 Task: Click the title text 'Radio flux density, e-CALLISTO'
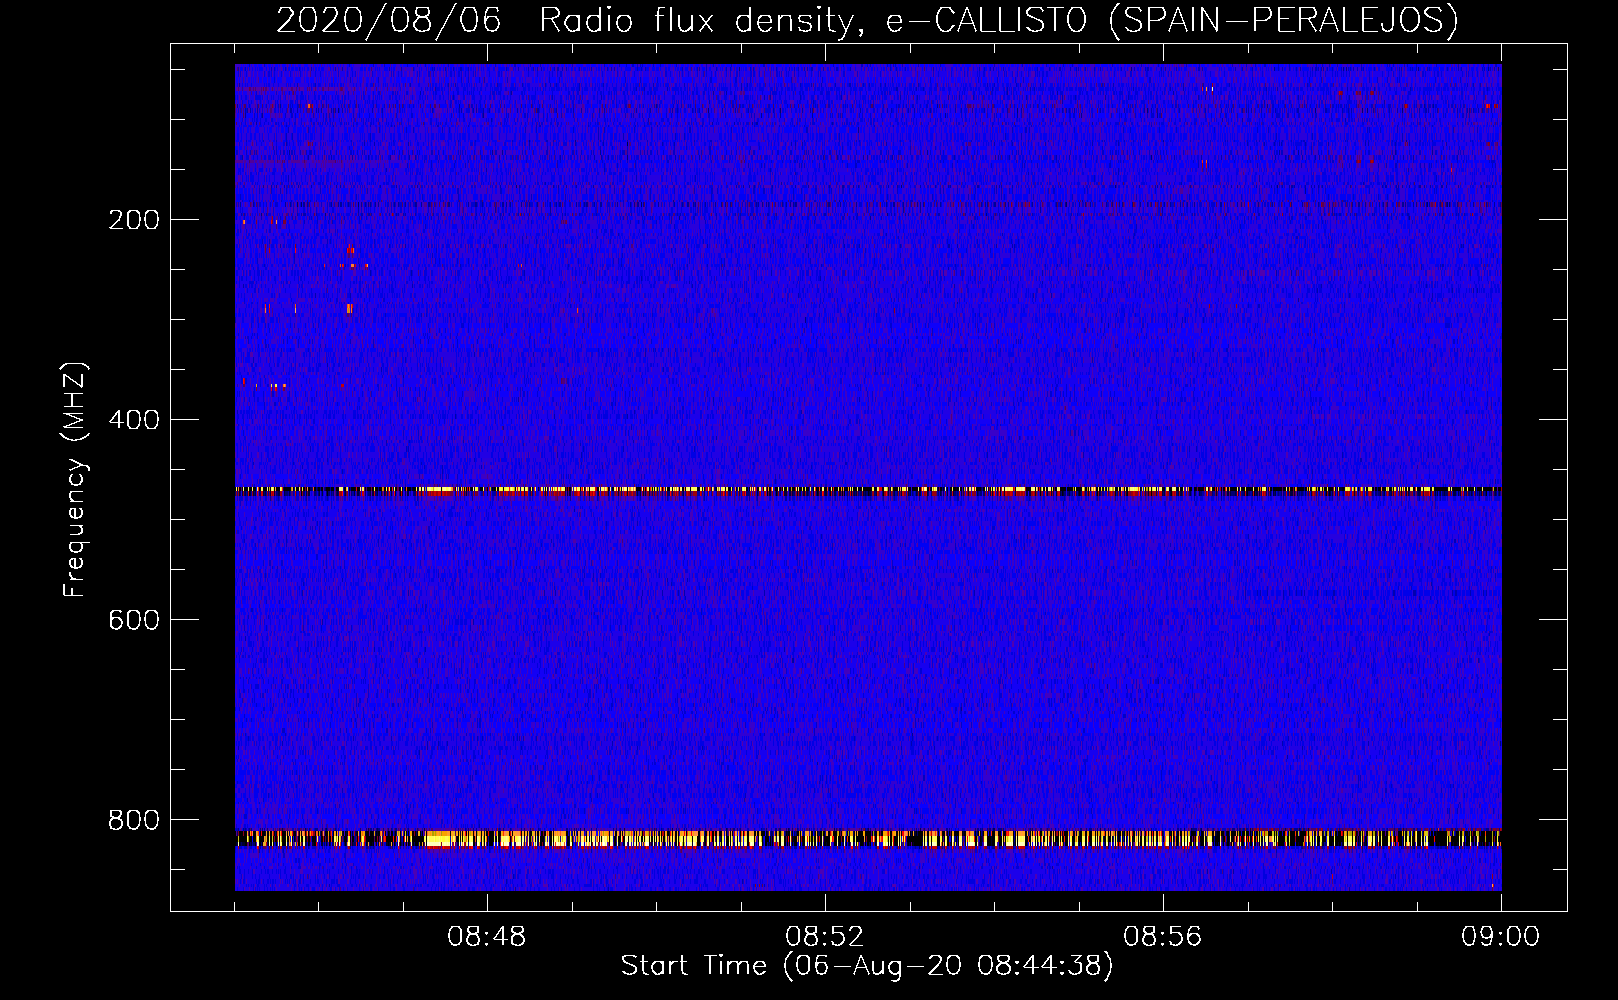pos(813,21)
